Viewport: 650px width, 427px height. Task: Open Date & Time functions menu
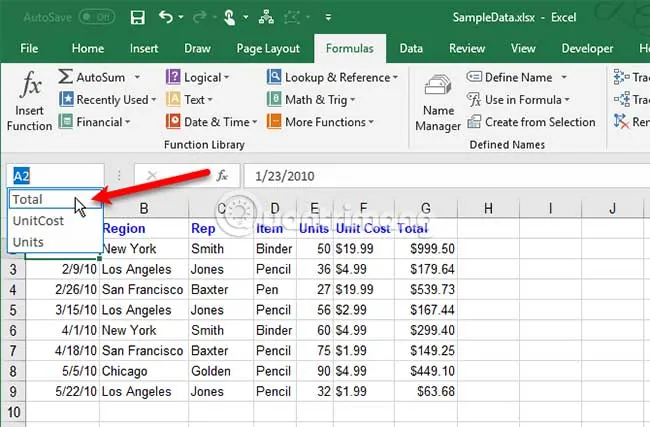point(211,122)
